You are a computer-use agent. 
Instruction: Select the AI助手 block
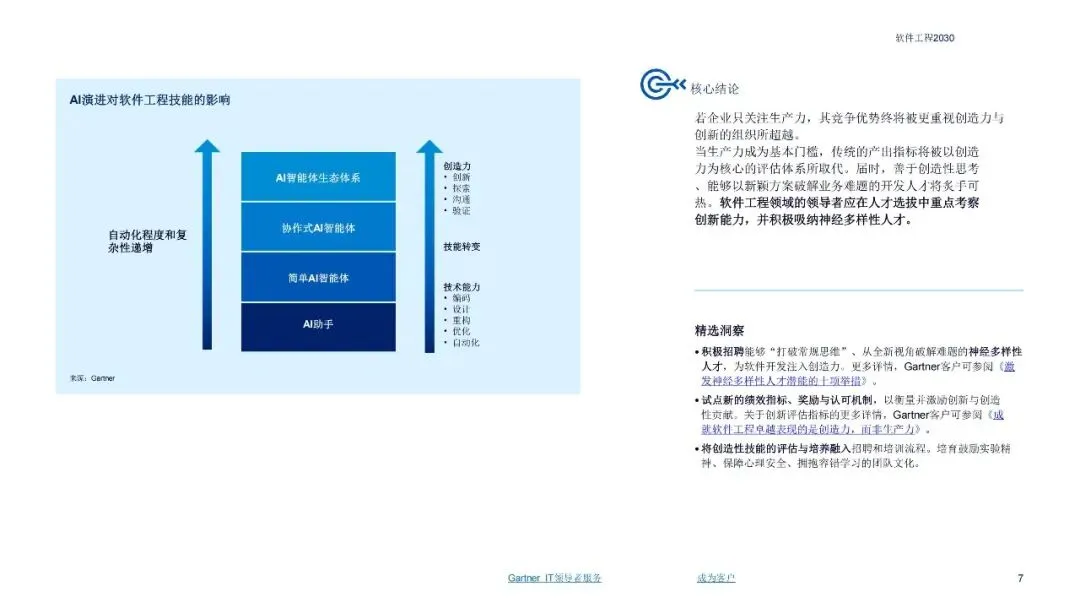pyautogui.click(x=318, y=327)
